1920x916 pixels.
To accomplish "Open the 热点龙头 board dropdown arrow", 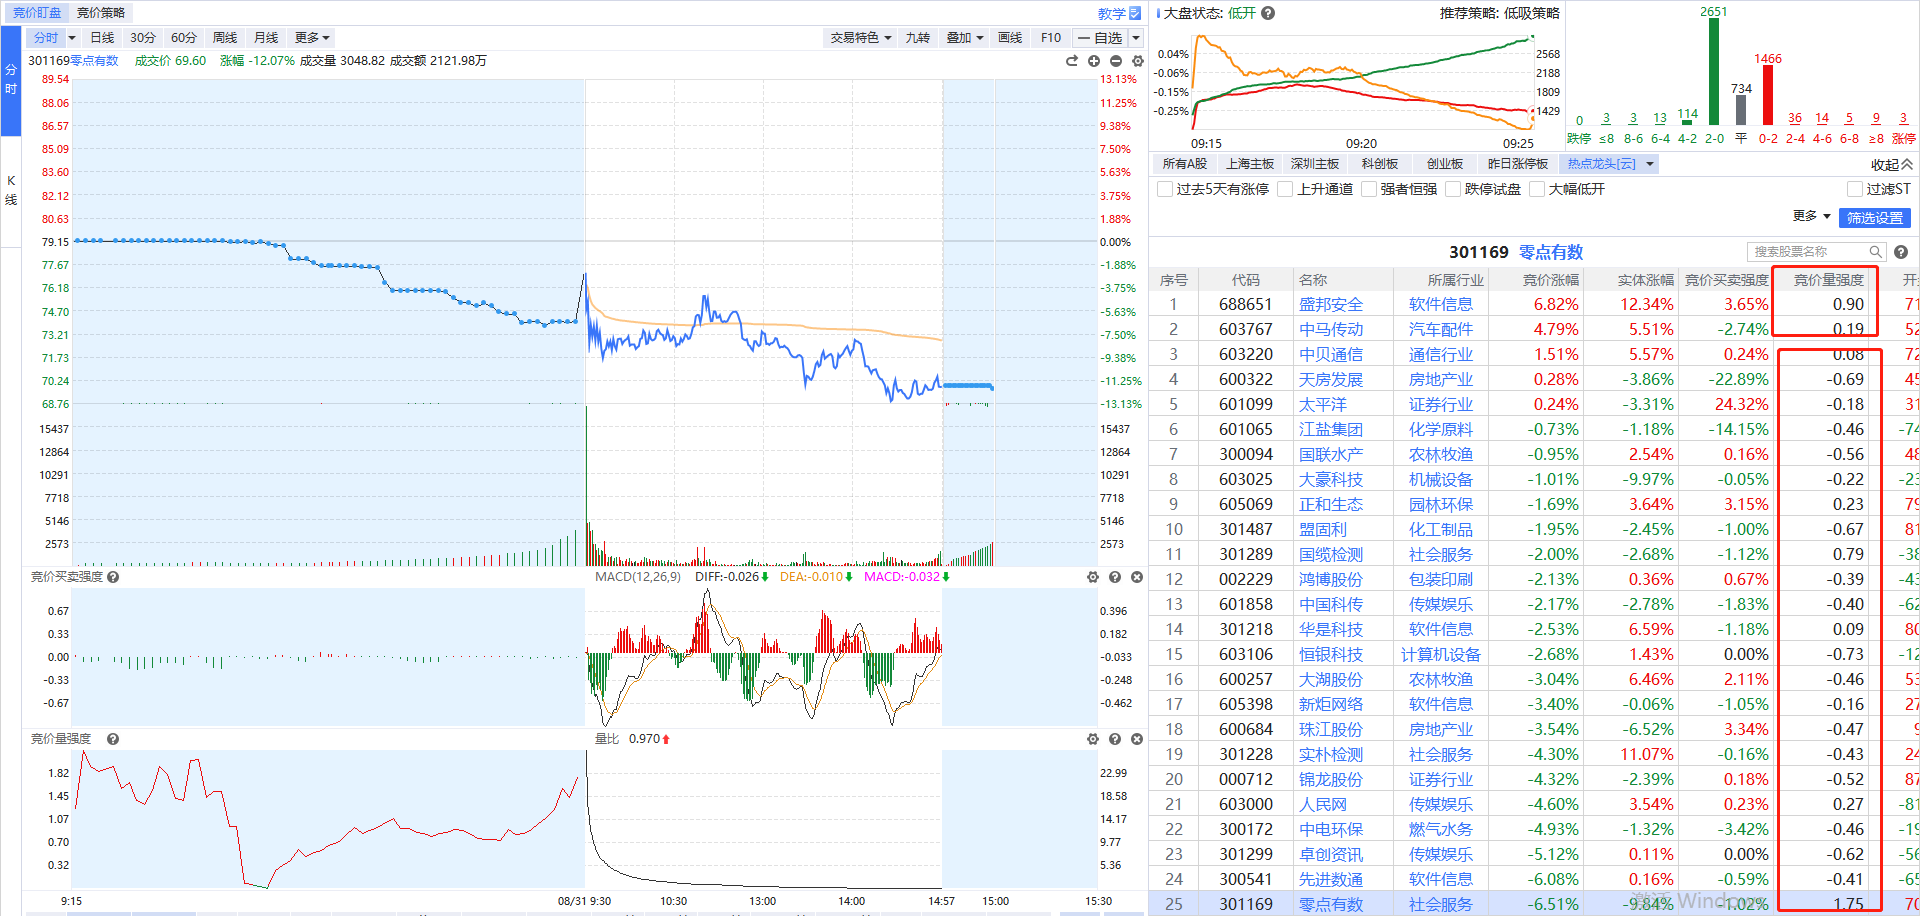I will tap(1650, 164).
